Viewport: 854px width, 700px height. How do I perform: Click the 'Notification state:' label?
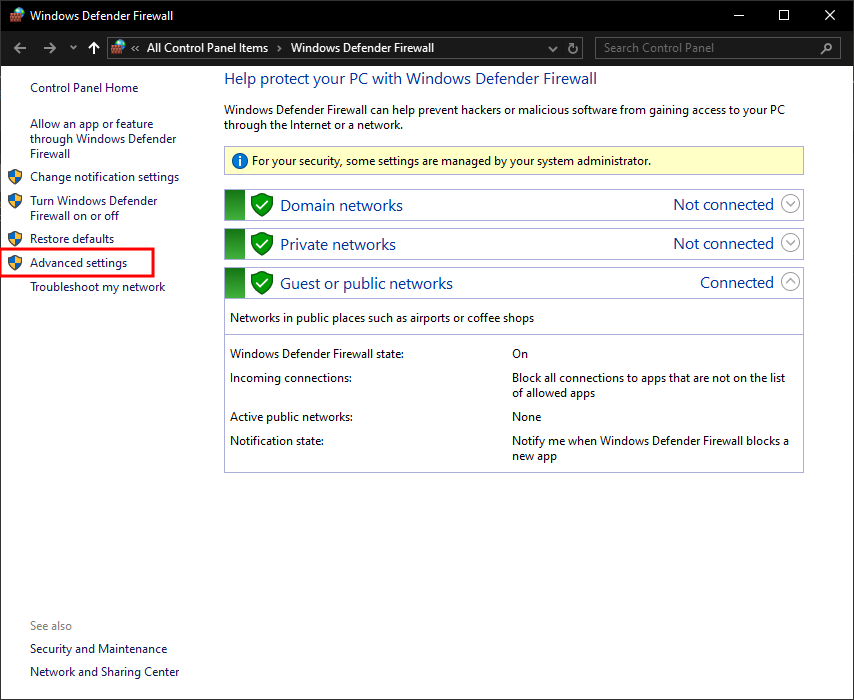tap(277, 441)
